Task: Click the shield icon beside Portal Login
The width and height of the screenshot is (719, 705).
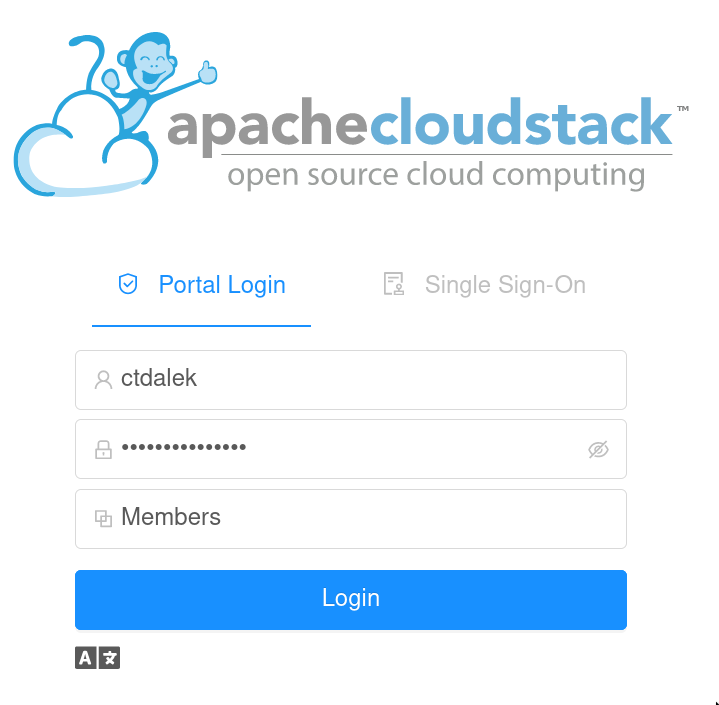Action: pos(128,284)
